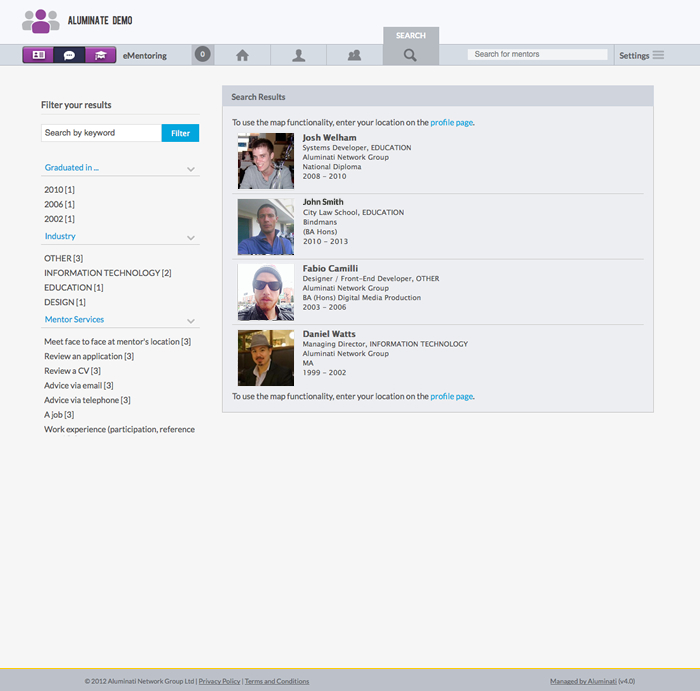Image resolution: width=700 pixels, height=691 pixels.
Task: Open the Settings menu
Action: pyautogui.click(x=640, y=55)
